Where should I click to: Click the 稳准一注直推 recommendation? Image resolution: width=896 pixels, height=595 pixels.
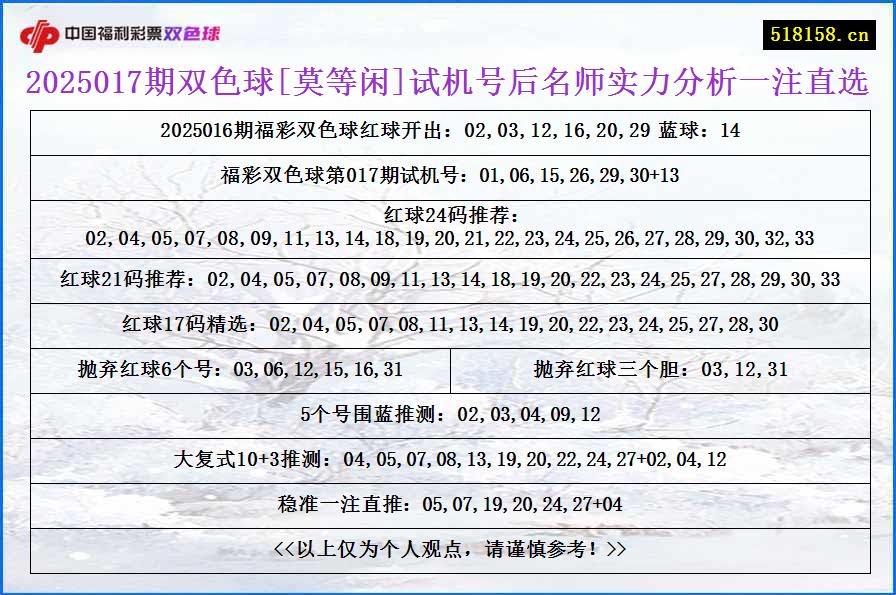448,505
